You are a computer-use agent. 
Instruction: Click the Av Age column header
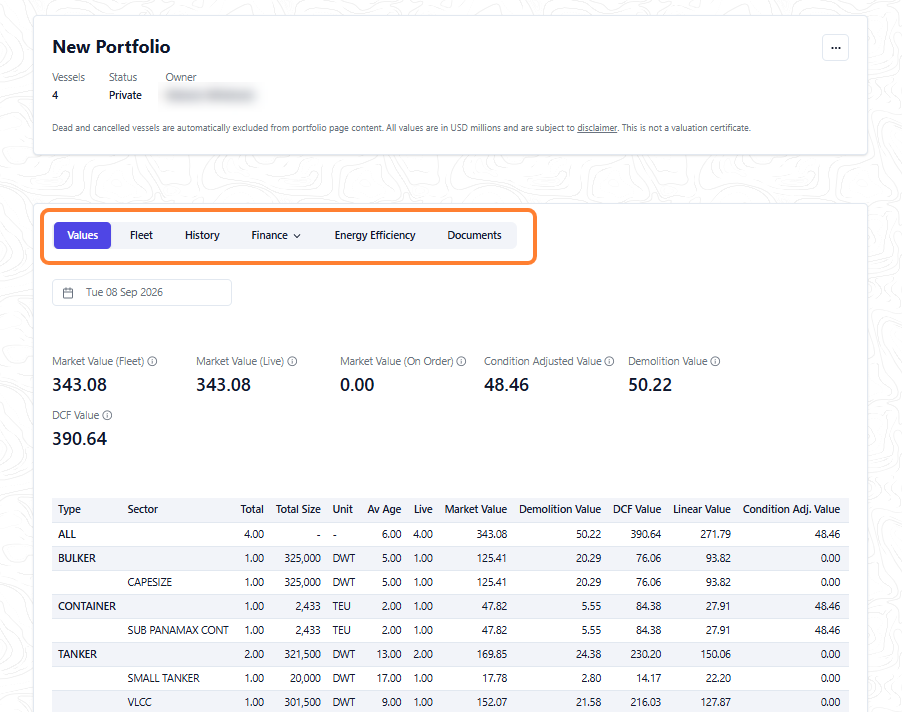point(384,510)
